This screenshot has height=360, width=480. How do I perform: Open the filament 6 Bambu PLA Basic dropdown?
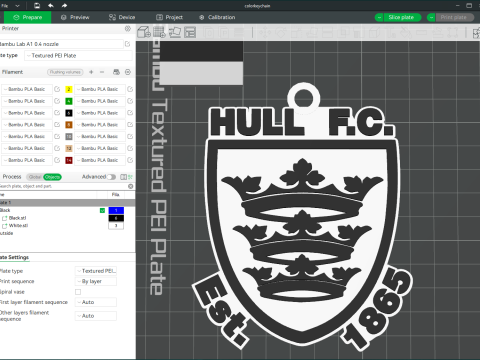[100, 113]
